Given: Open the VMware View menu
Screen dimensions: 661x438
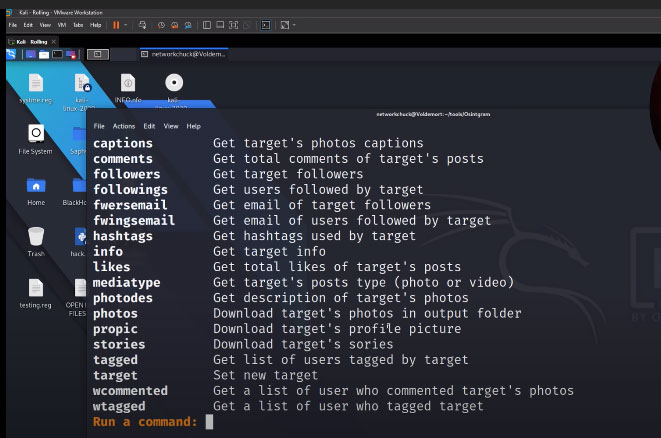Looking at the screenshot, I should (45, 25).
